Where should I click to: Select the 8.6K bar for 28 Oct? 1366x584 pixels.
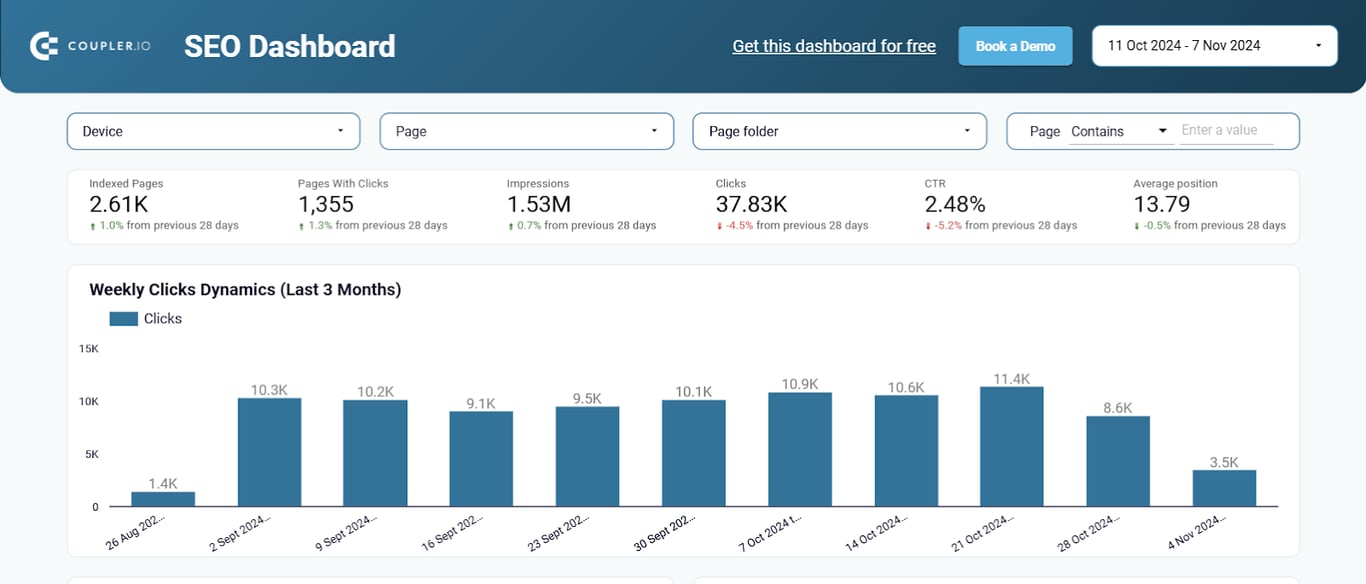tap(1118, 461)
